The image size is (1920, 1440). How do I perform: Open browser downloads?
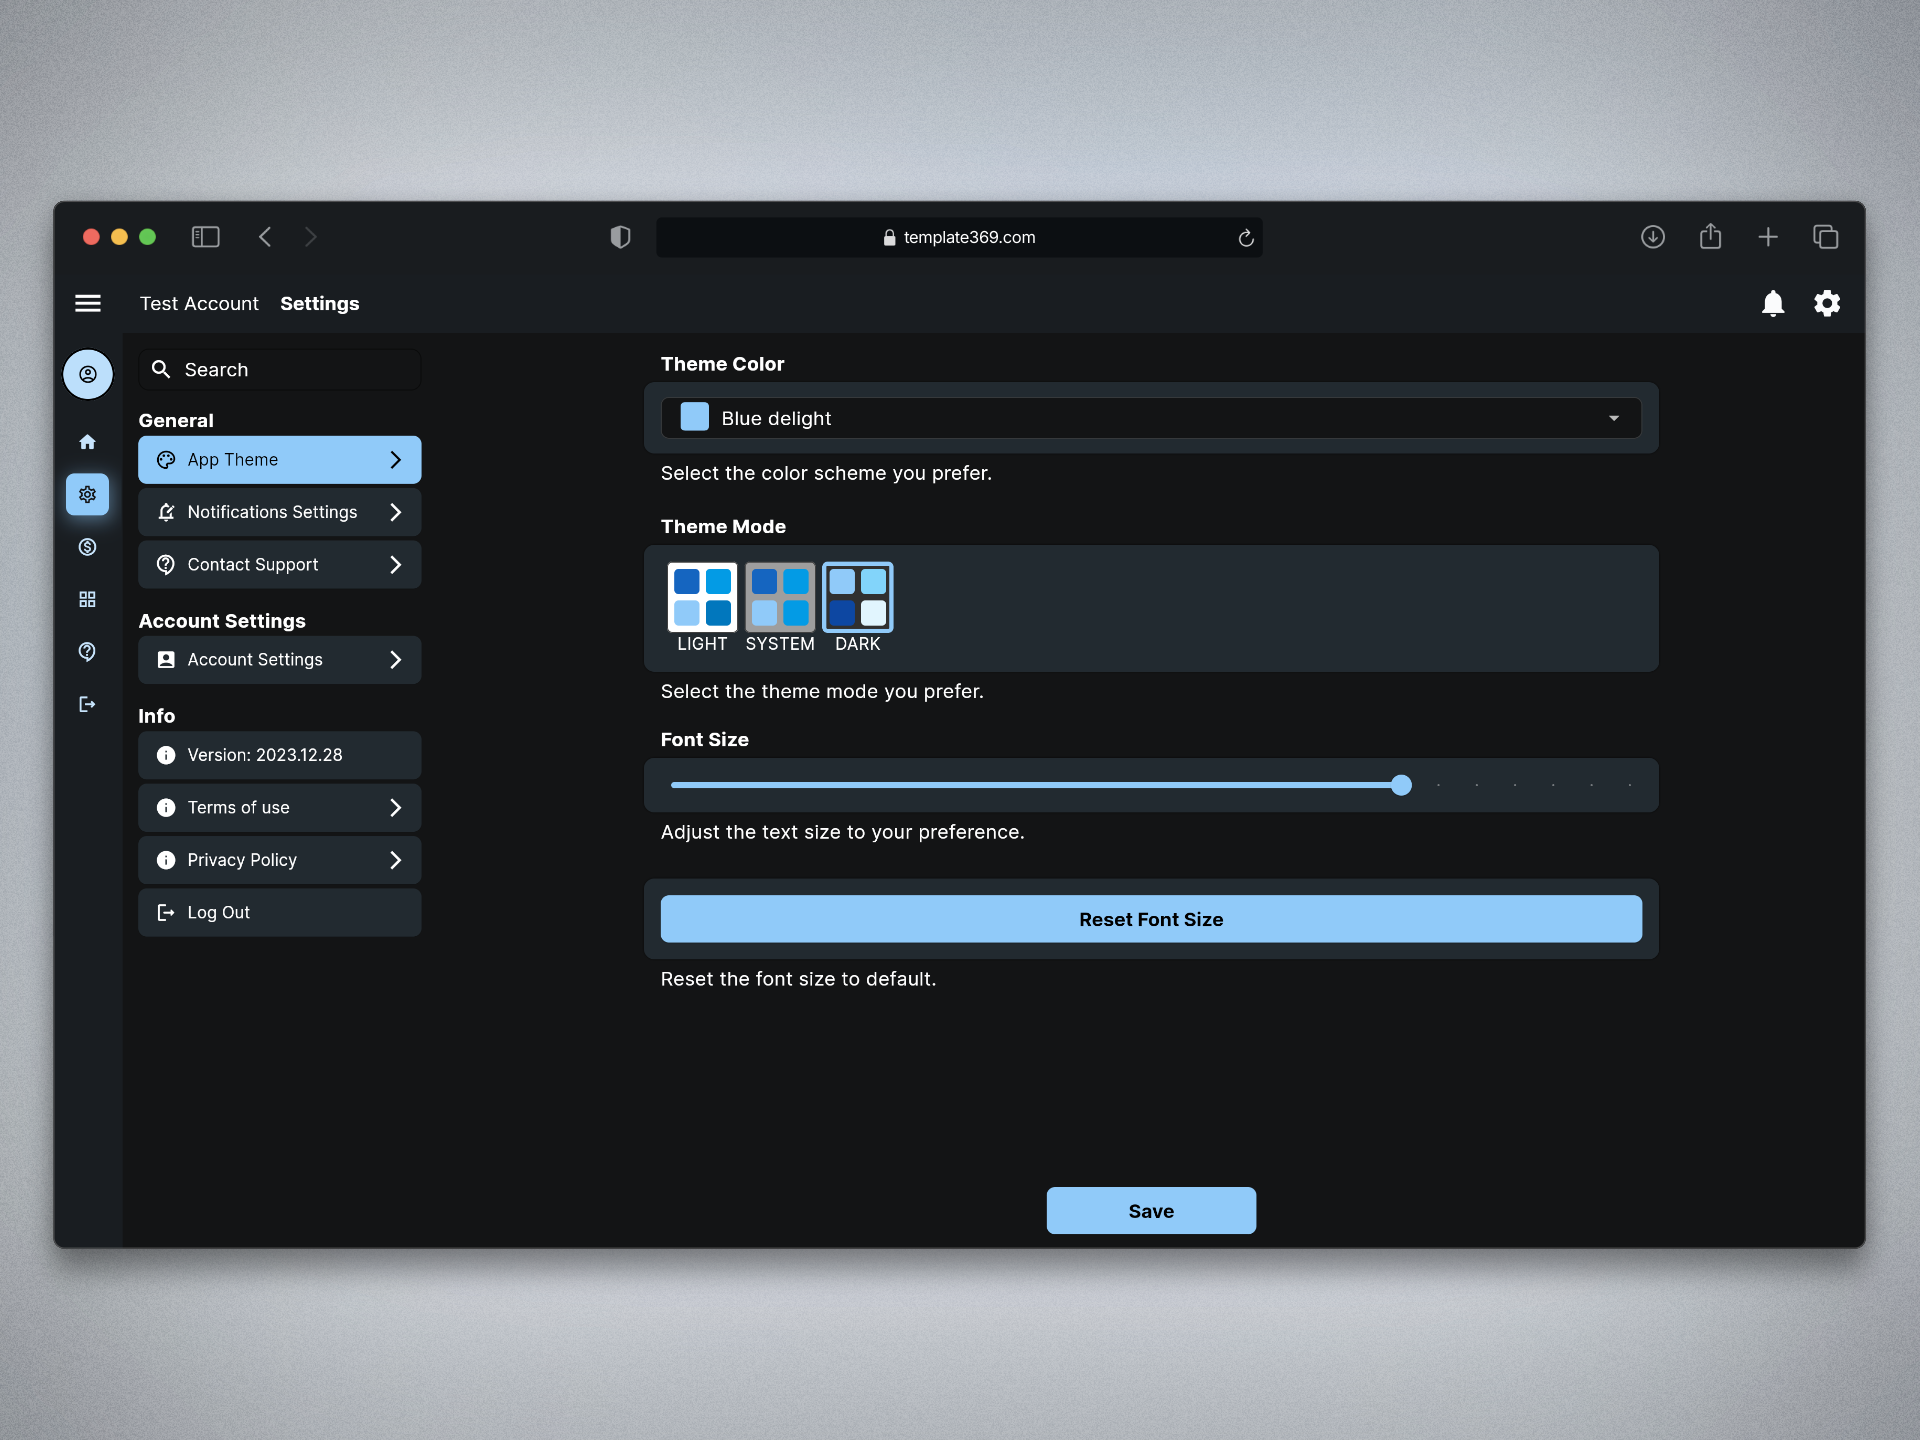(1653, 237)
